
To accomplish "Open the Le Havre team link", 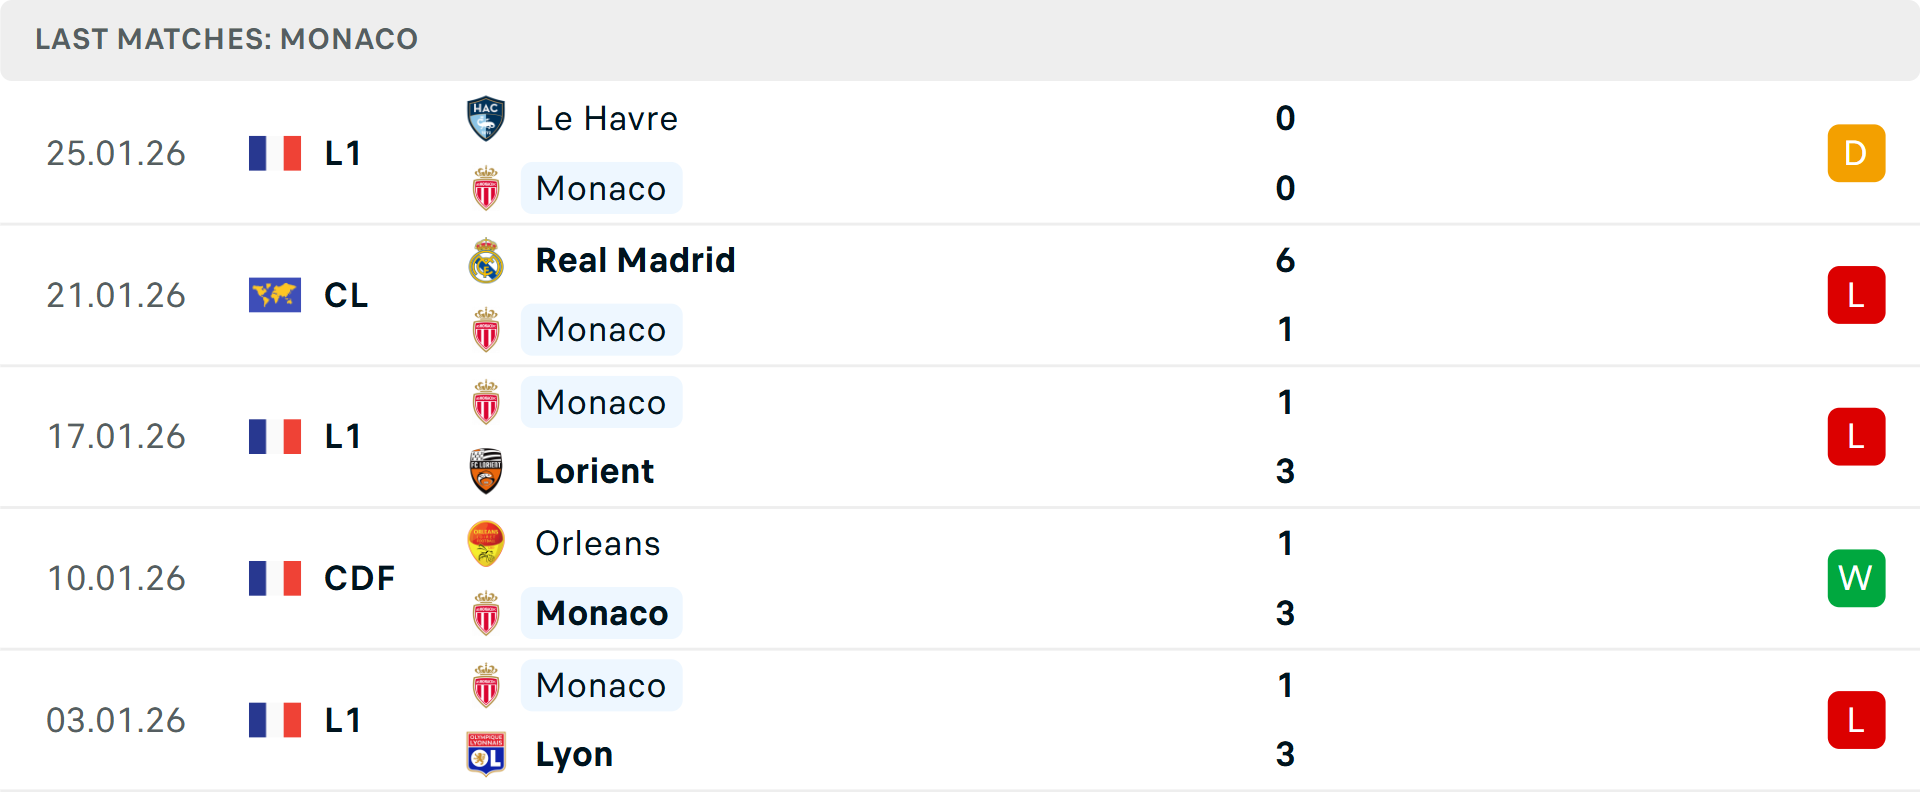I will click(x=606, y=119).
